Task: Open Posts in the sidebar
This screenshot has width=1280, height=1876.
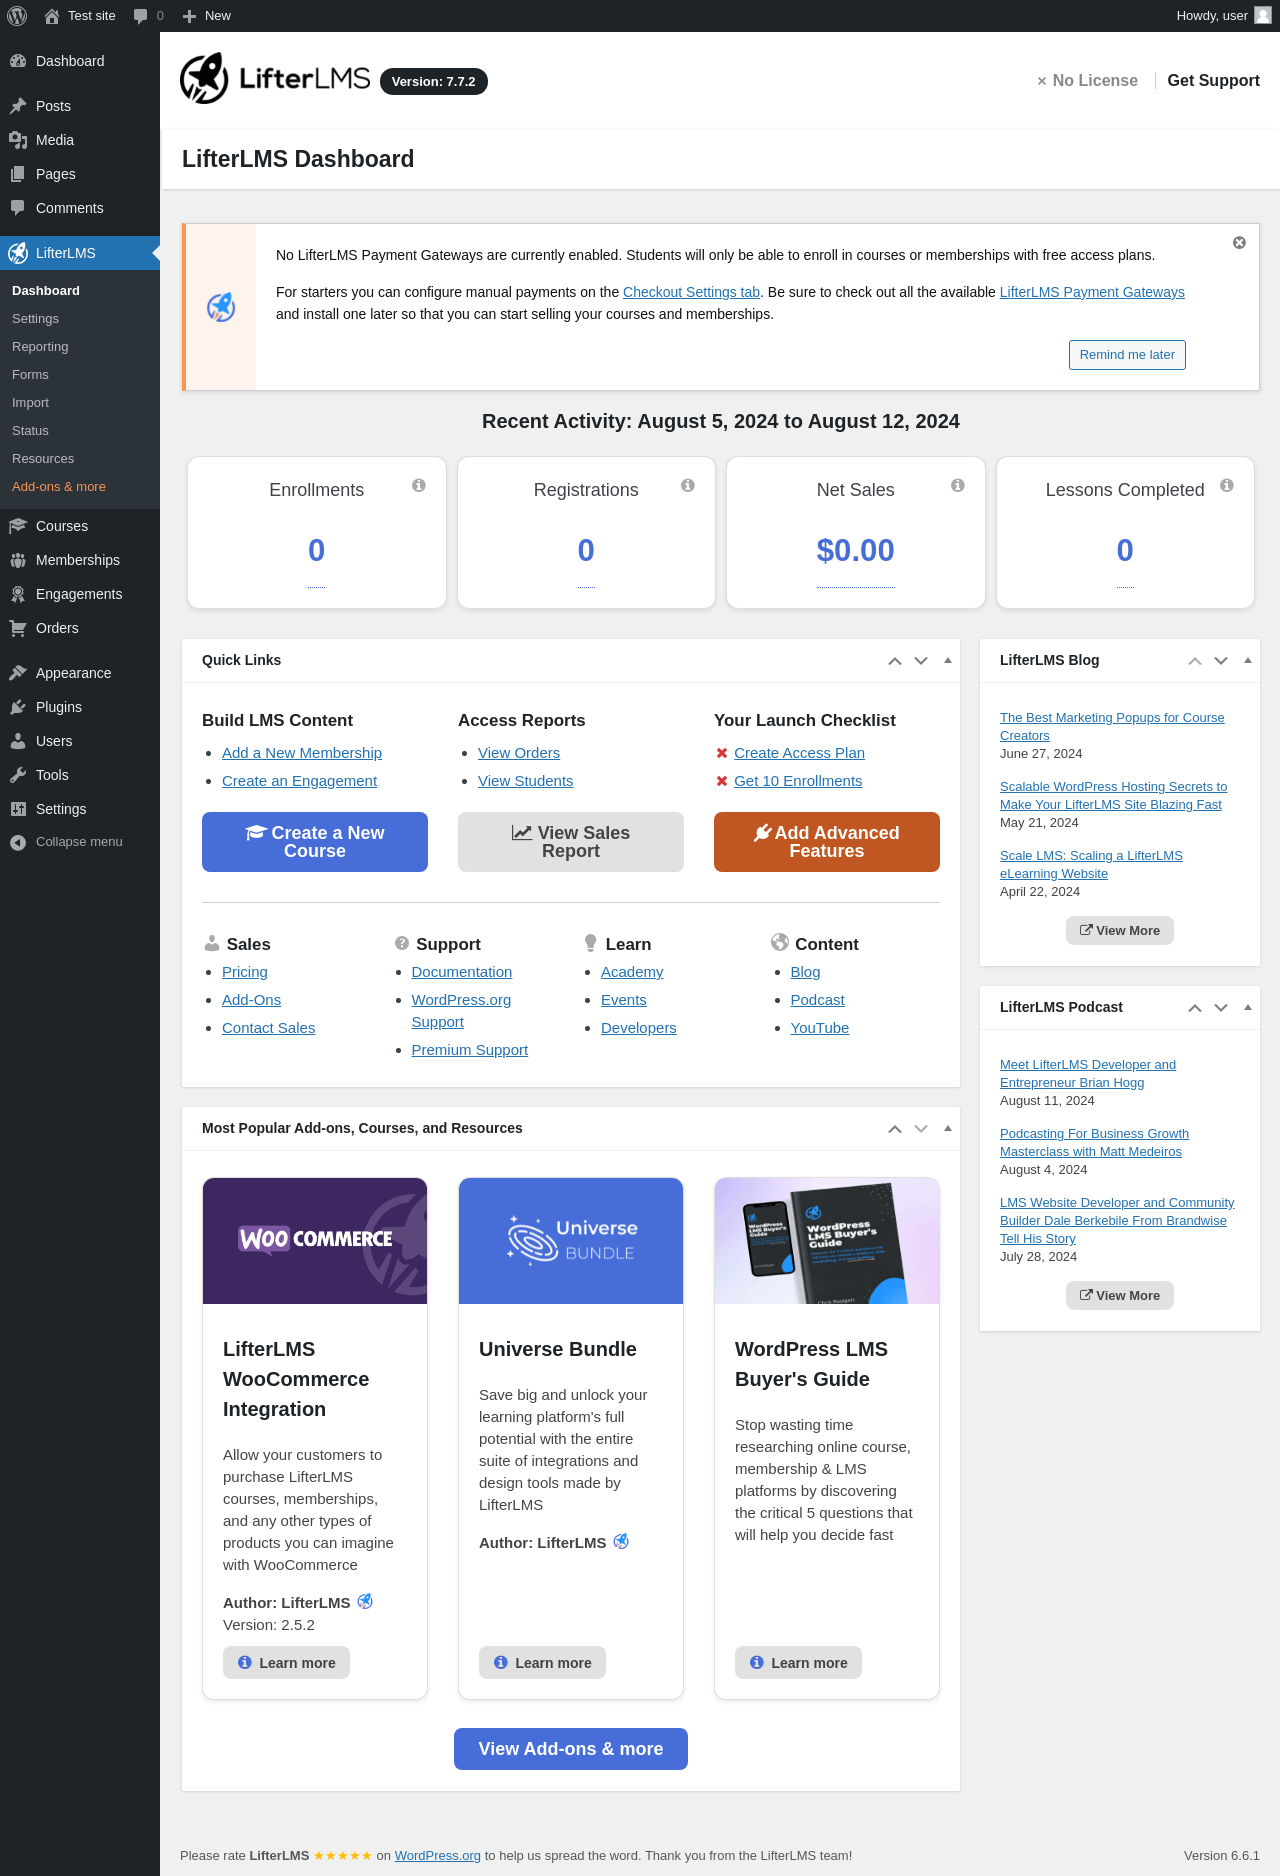Action: tap(80, 106)
